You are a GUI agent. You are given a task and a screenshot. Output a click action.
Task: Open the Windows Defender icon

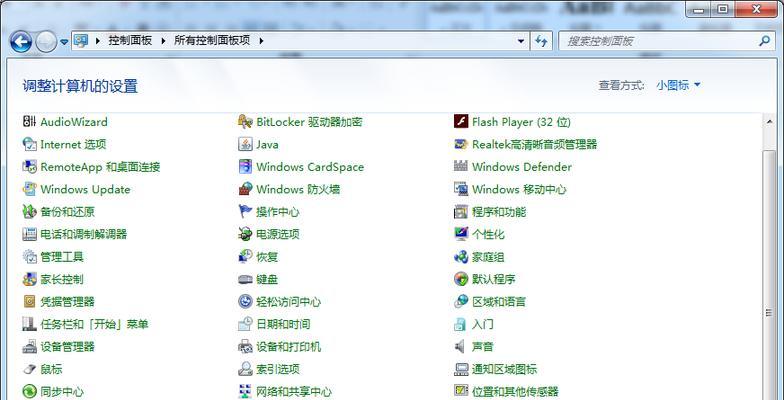click(x=460, y=167)
